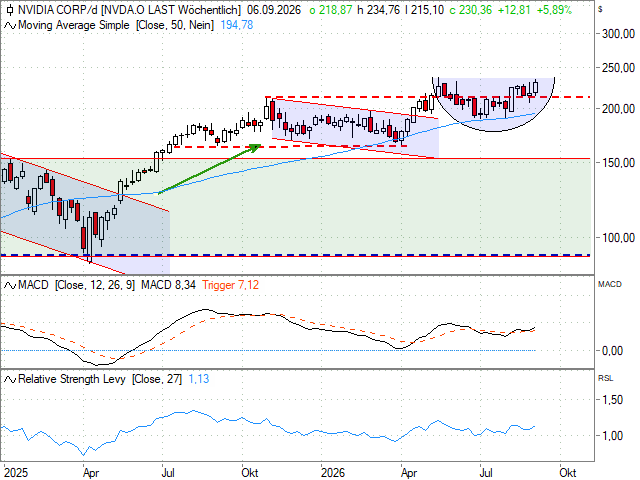This screenshot has height=480, width=640.
Task: Click the [Close, 50, Nein] parameters
Action: point(175,25)
